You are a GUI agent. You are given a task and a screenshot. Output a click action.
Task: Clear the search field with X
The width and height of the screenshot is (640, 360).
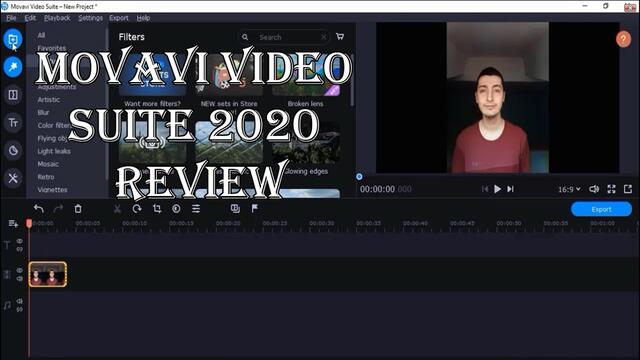click(x=323, y=37)
